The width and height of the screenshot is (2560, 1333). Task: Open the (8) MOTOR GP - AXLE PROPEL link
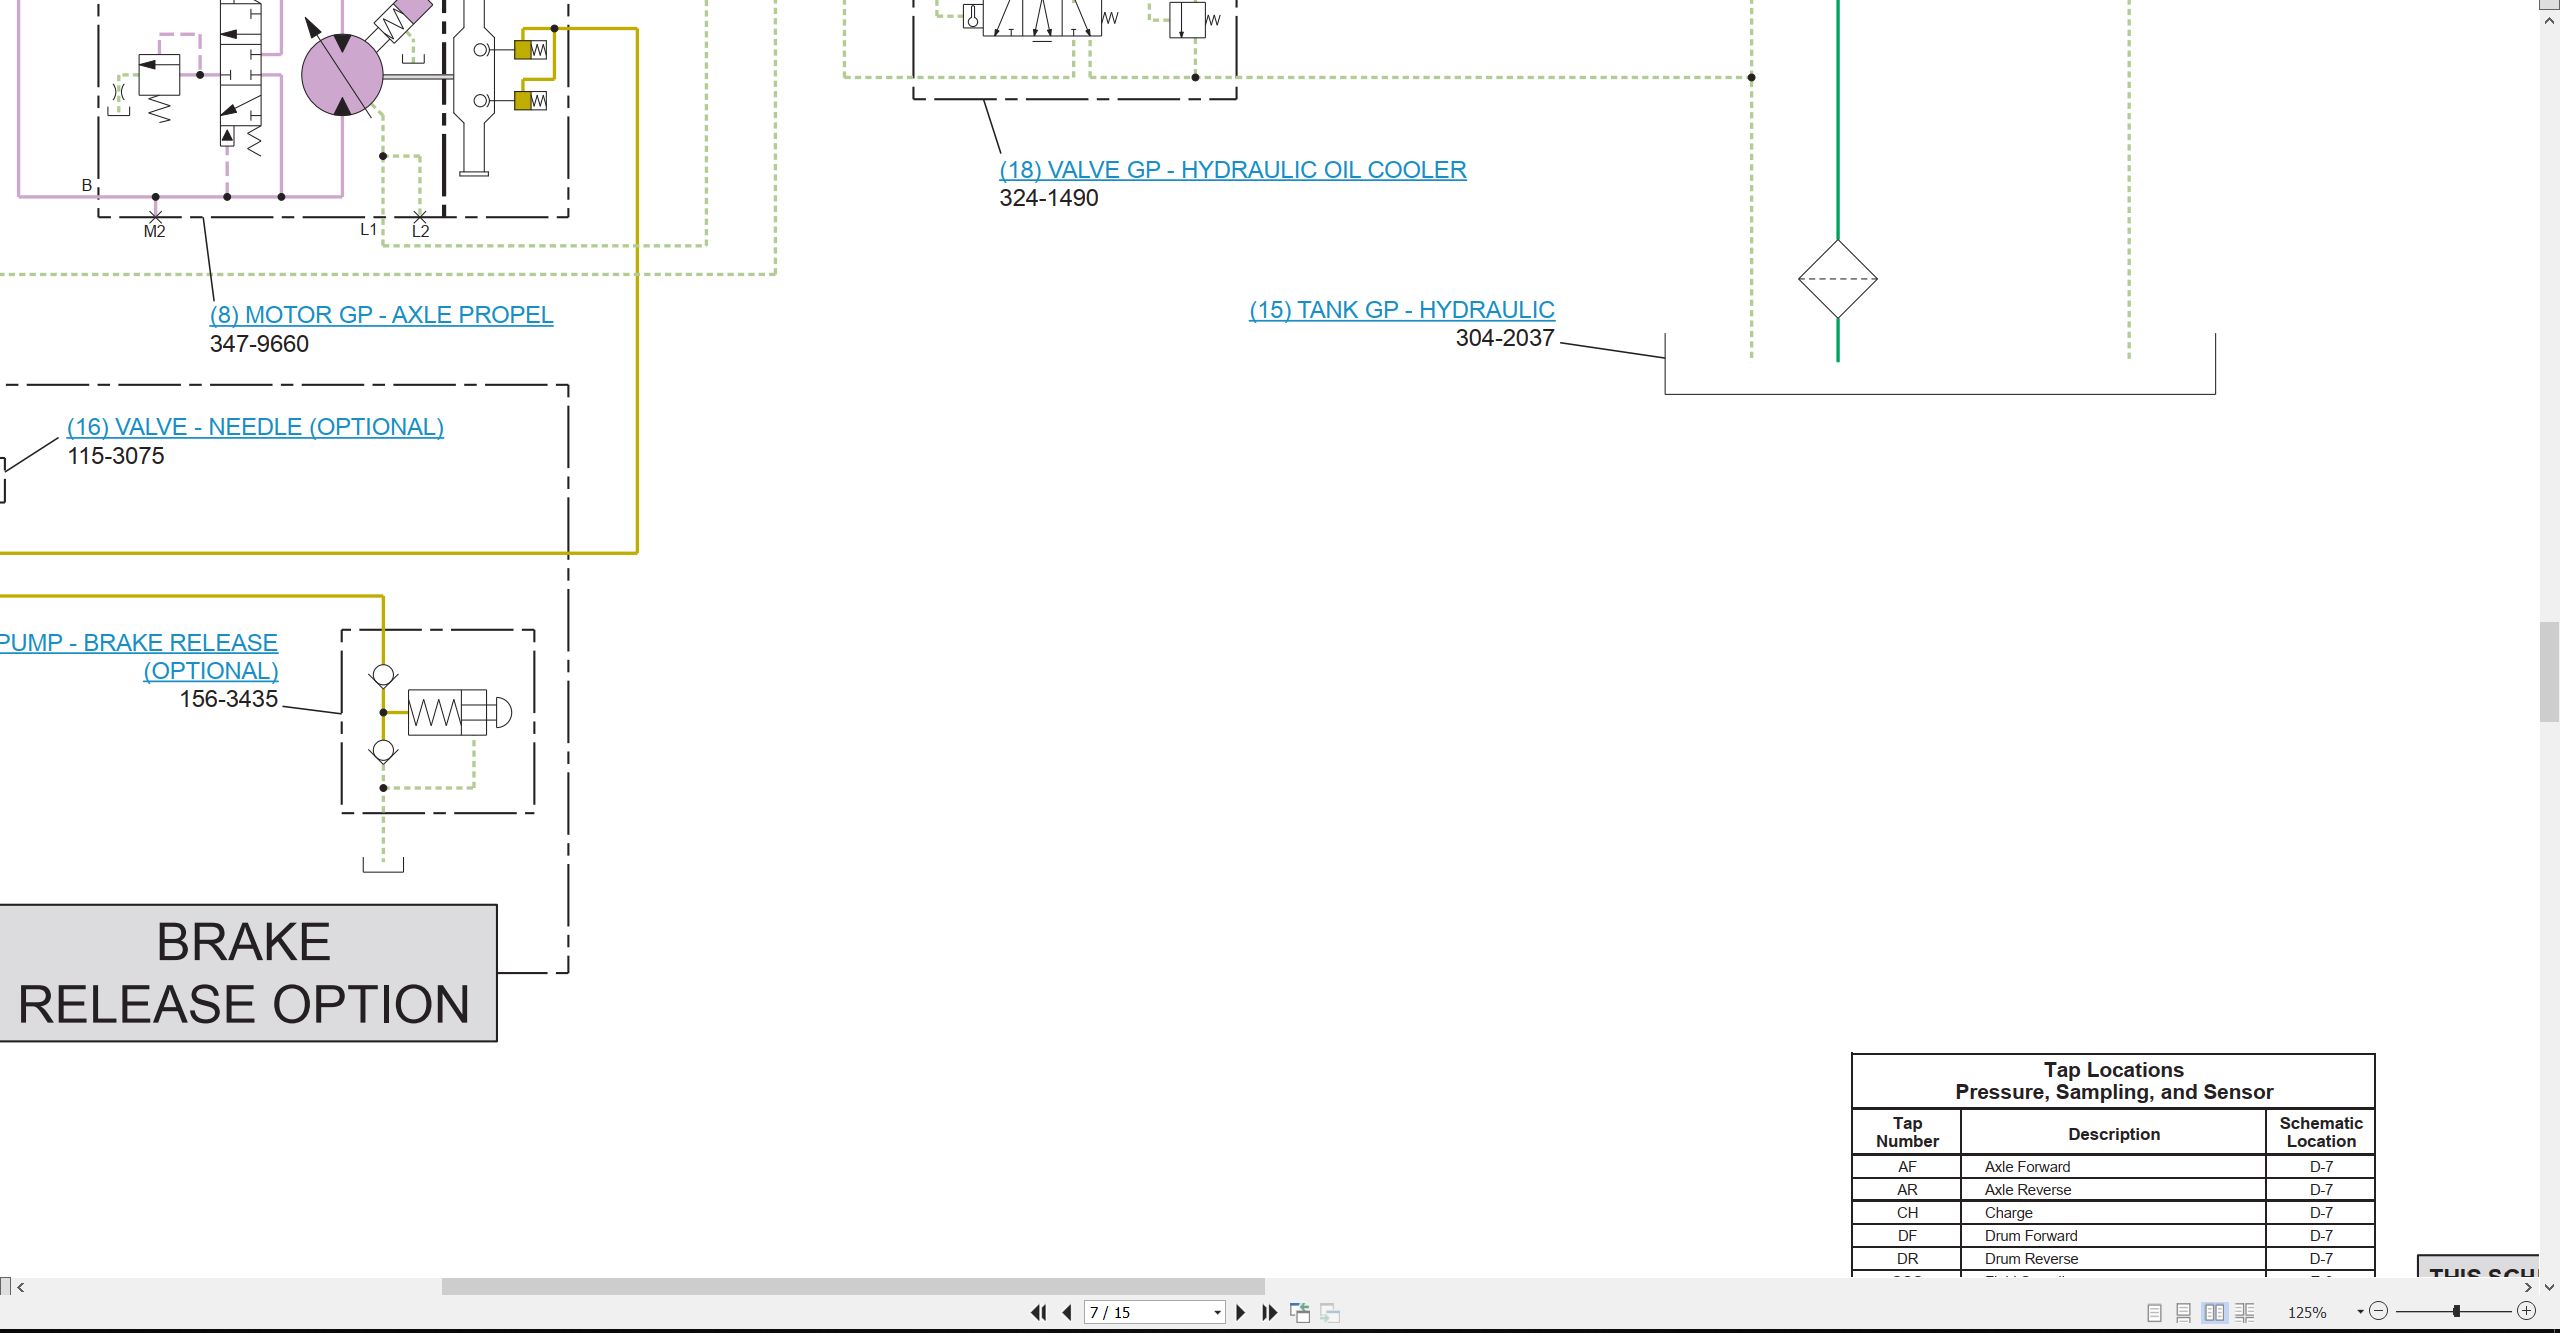point(381,315)
